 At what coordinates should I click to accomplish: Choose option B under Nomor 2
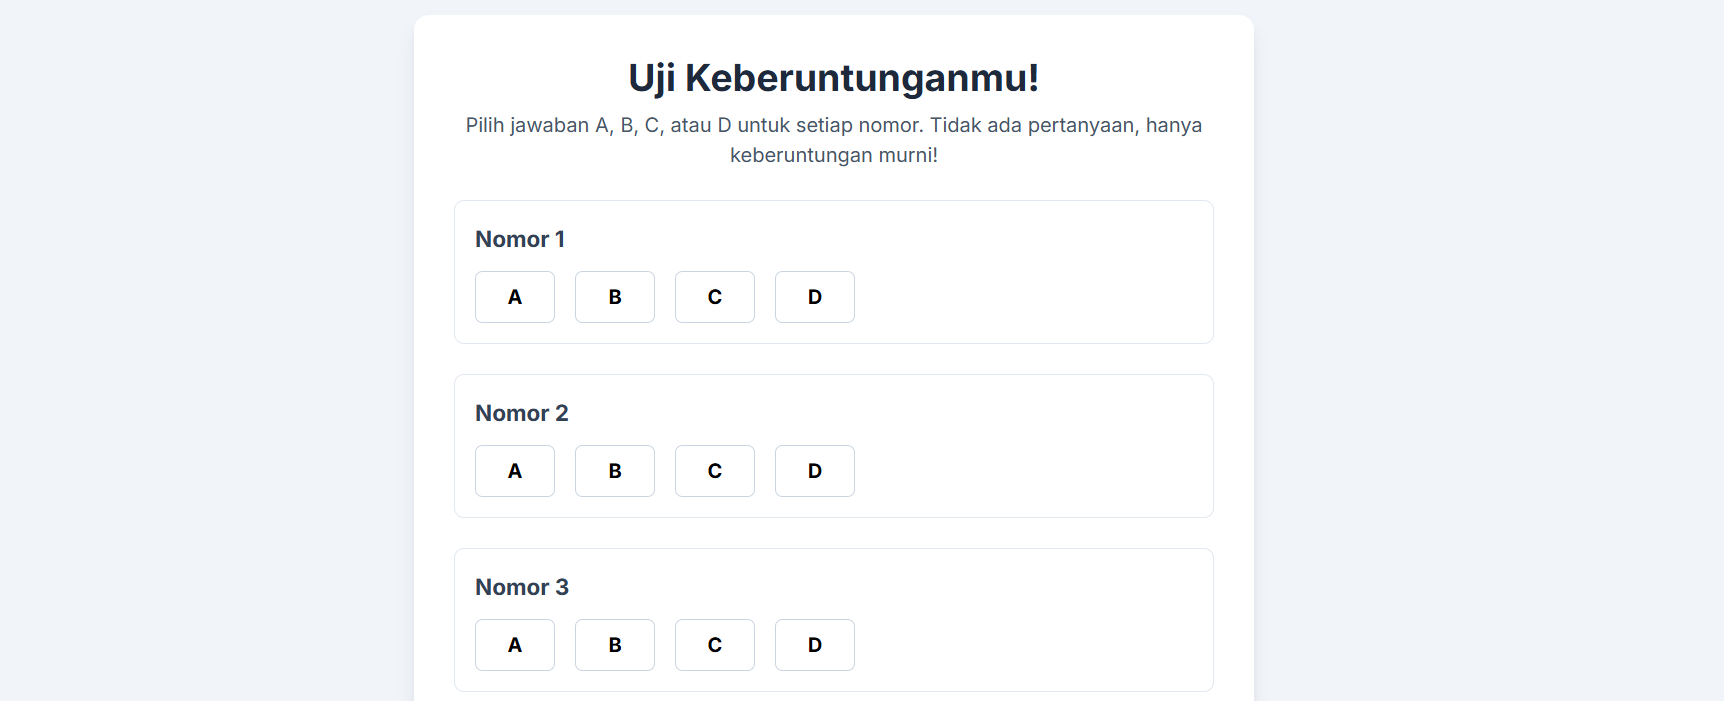point(615,471)
